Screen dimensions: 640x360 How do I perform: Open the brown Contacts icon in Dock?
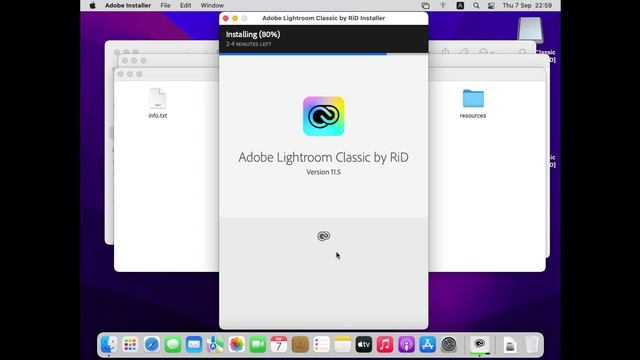[300, 345]
